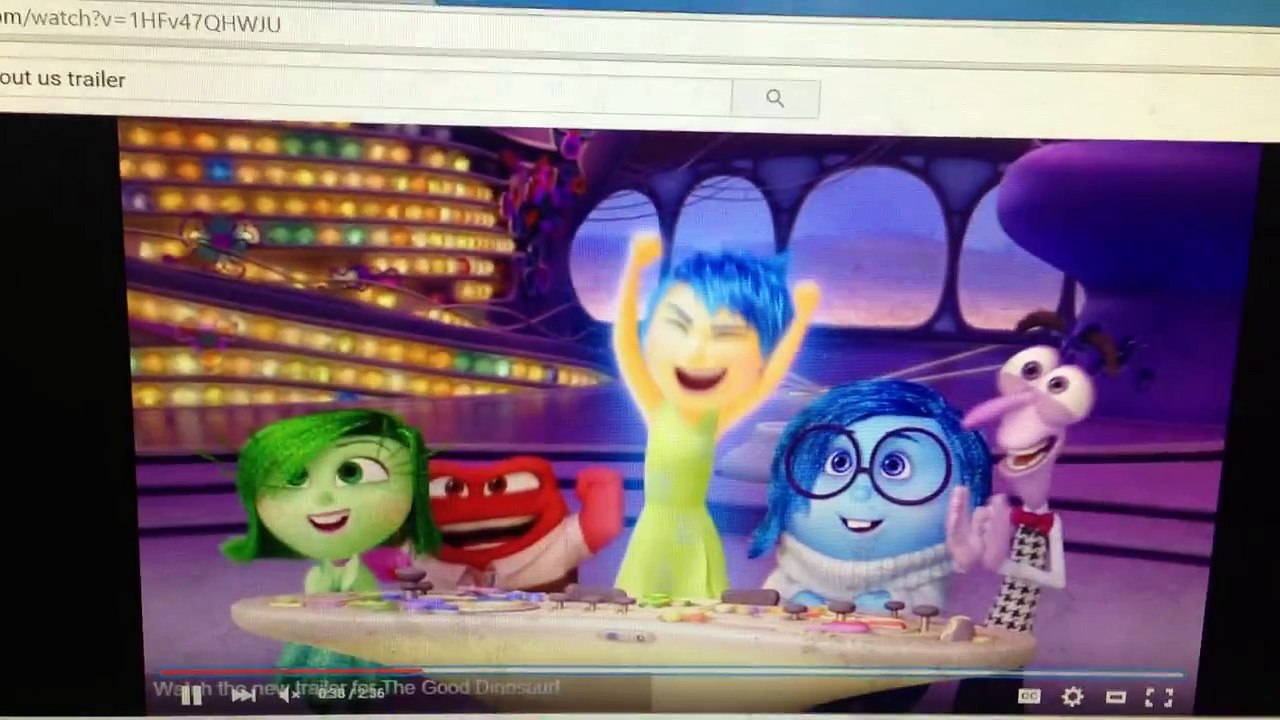
Task: Seek along the video progress bar
Action: click(x=670, y=672)
